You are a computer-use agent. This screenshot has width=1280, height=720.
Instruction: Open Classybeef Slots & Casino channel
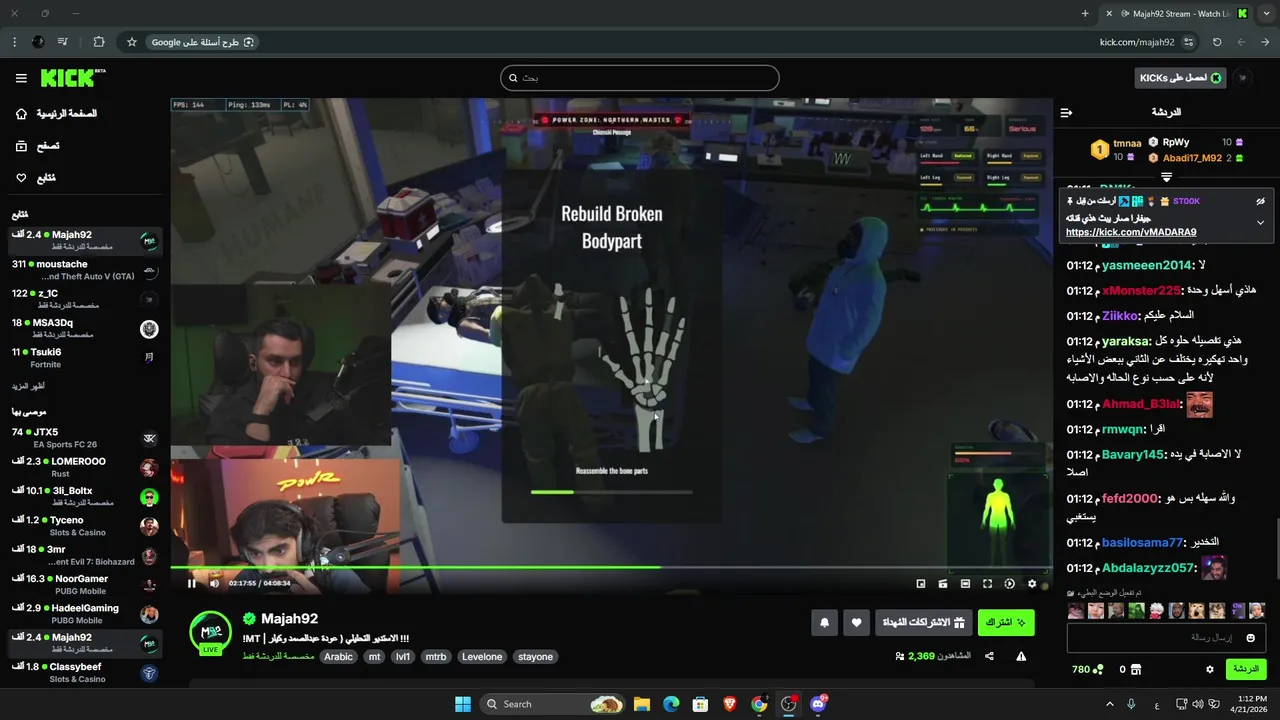tap(84, 672)
